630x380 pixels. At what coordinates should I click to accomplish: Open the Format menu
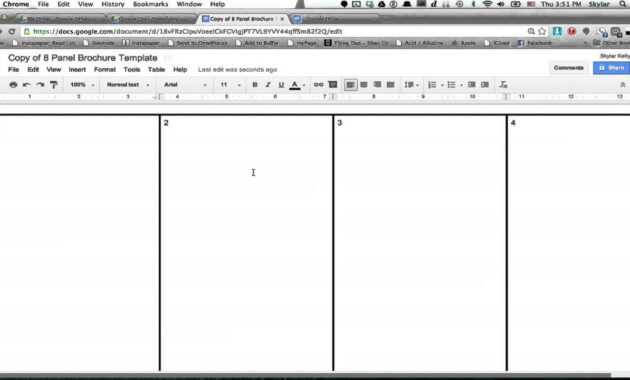point(105,69)
